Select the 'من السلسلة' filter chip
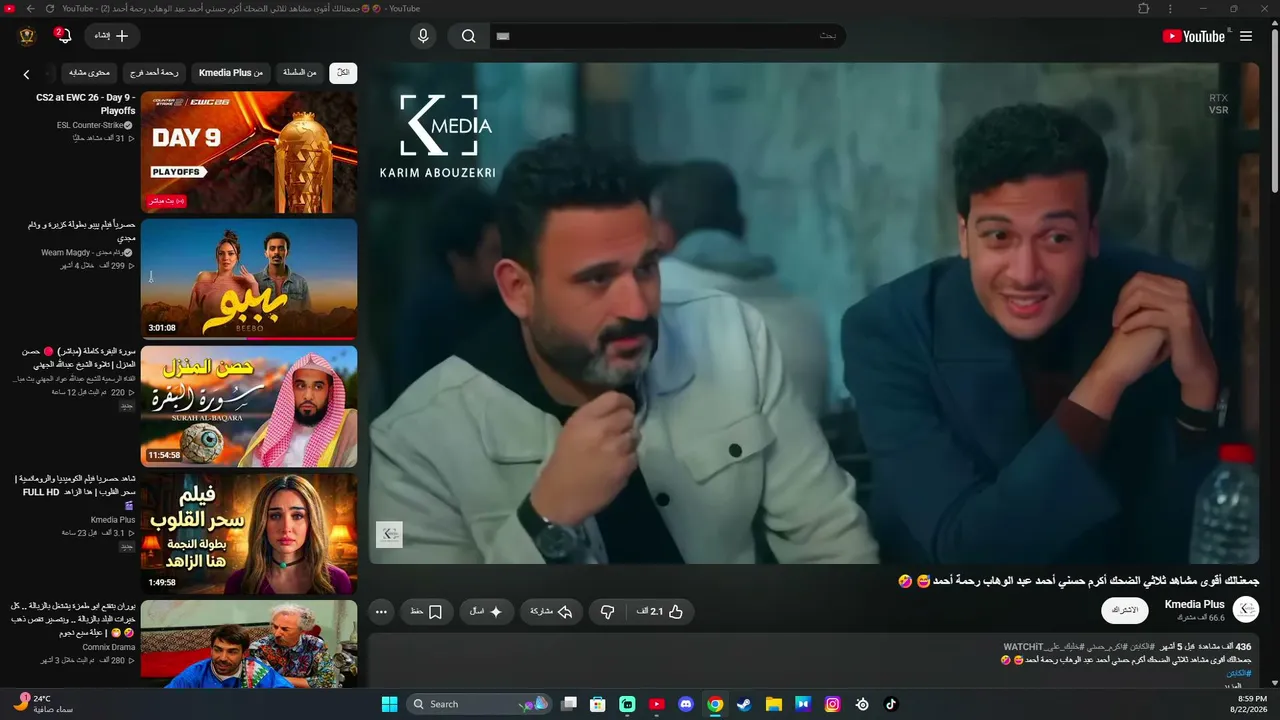 pos(299,73)
